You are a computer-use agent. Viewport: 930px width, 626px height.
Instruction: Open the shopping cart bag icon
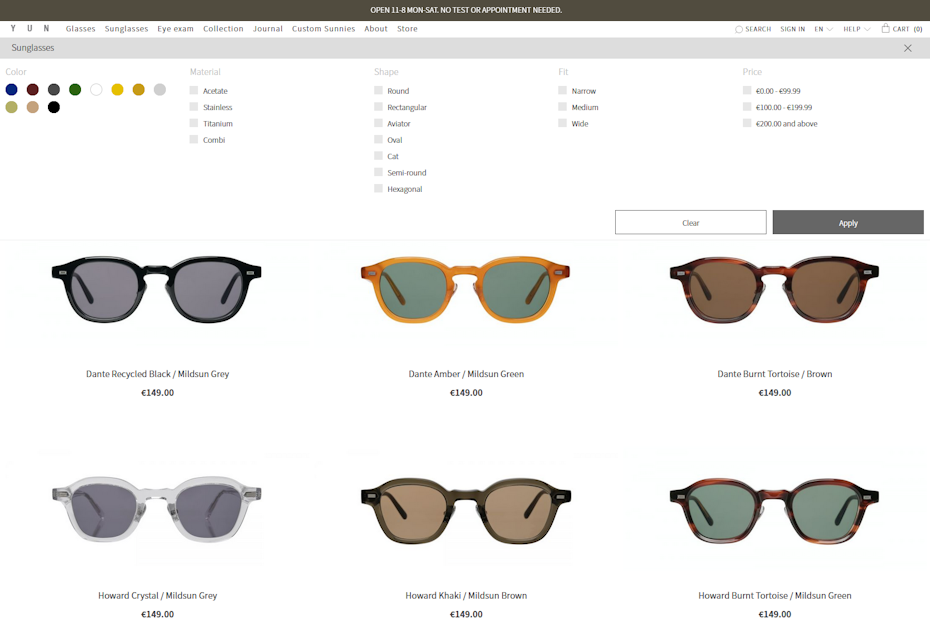(x=885, y=28)
